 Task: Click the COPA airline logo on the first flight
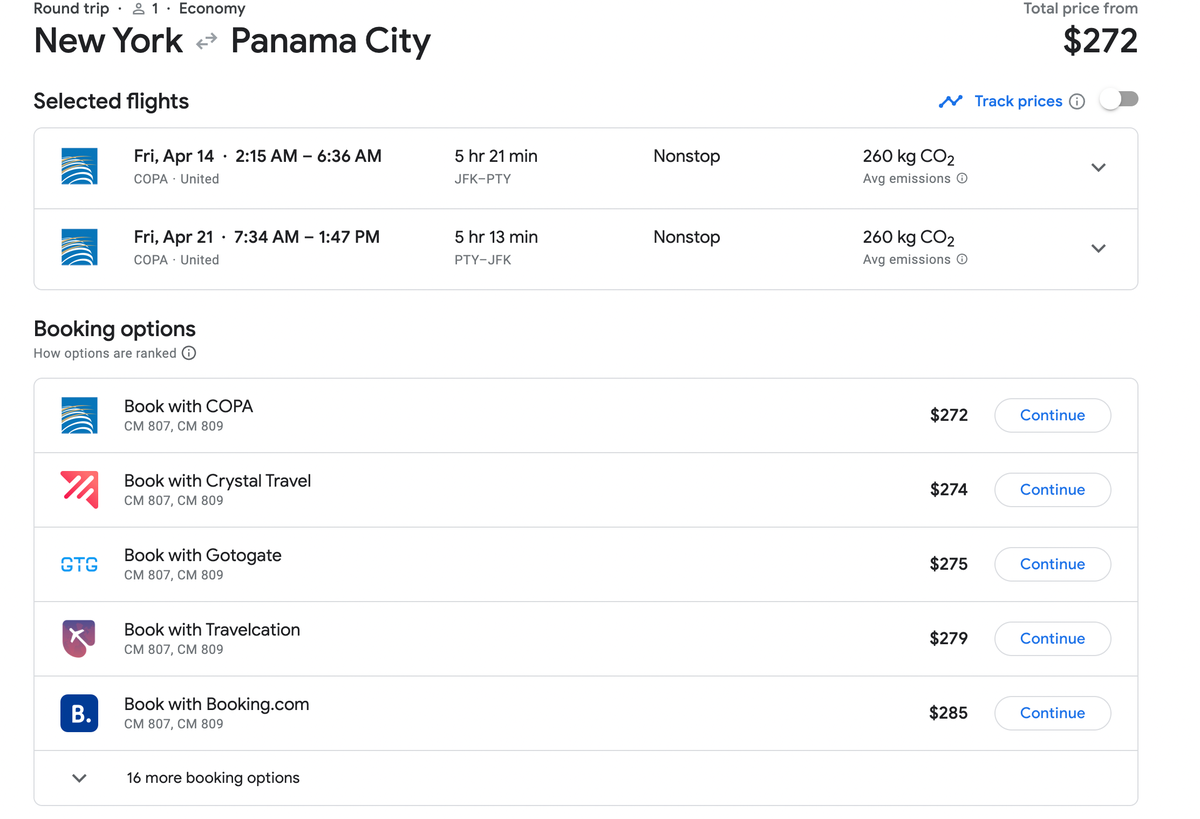(x=78, y=166)
